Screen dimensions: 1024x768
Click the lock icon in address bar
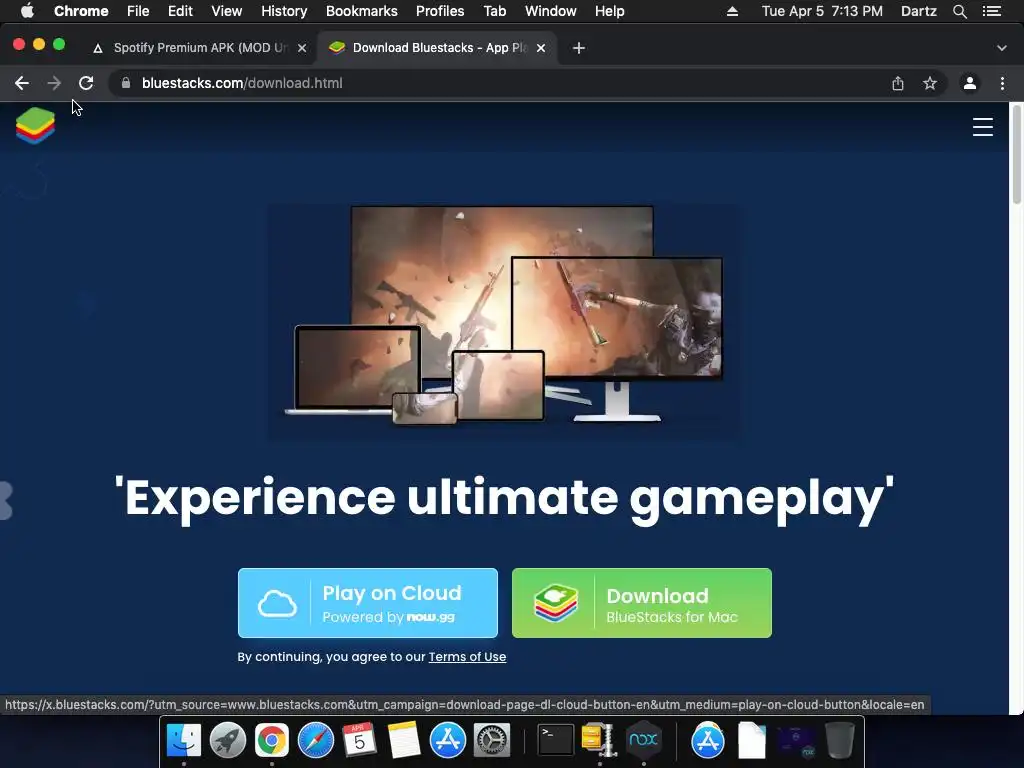coord(126,83)
